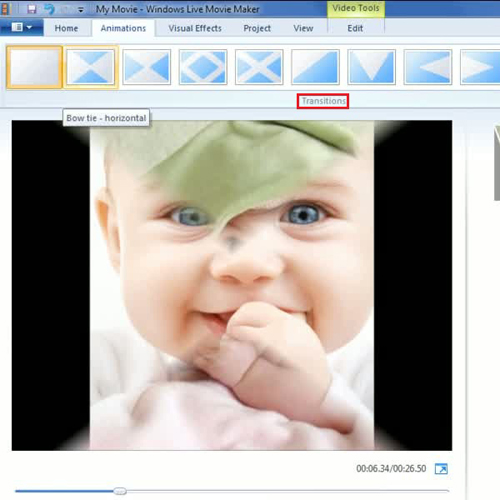Open the Project ribbon tab
The height and width of the screenshot is (500, 500).
pyautogui.click(x=257, y=28)
